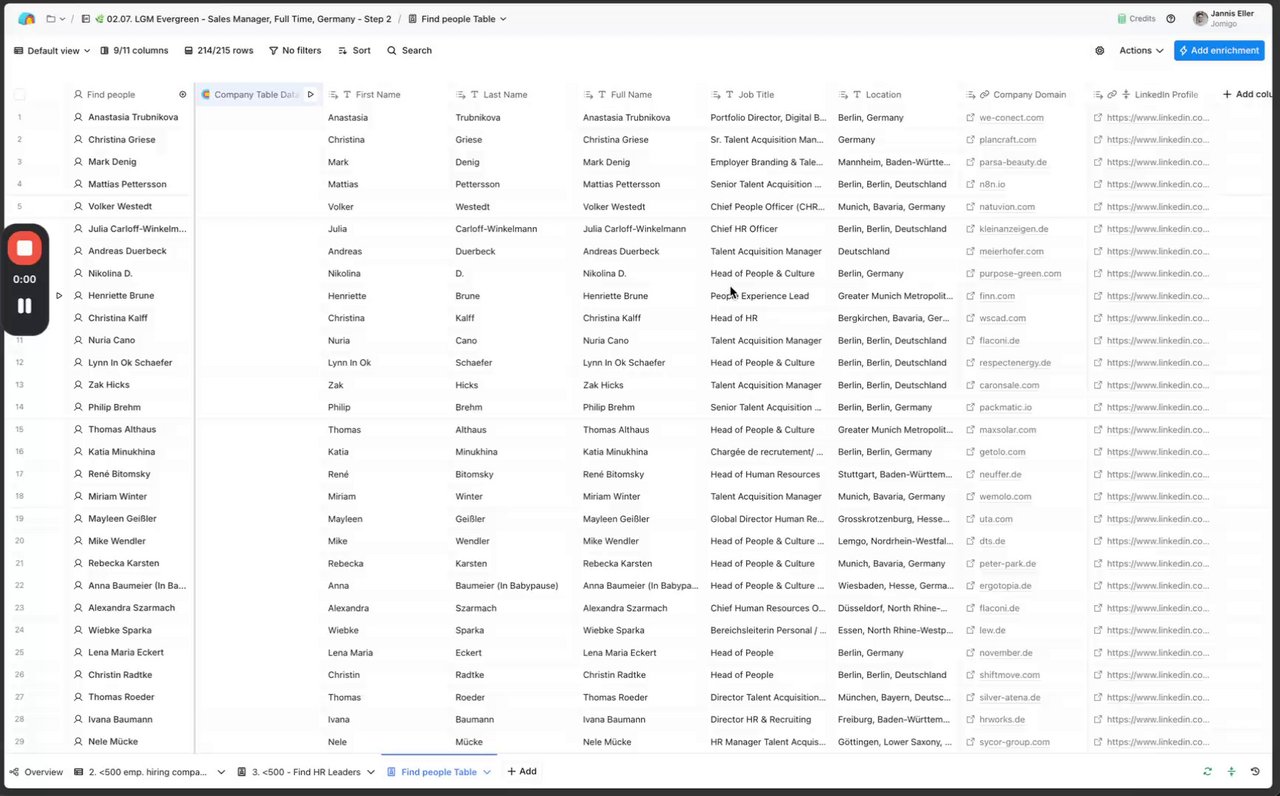Switch to the Overview tab
The image size is (1280, 796).
(36, 772)
